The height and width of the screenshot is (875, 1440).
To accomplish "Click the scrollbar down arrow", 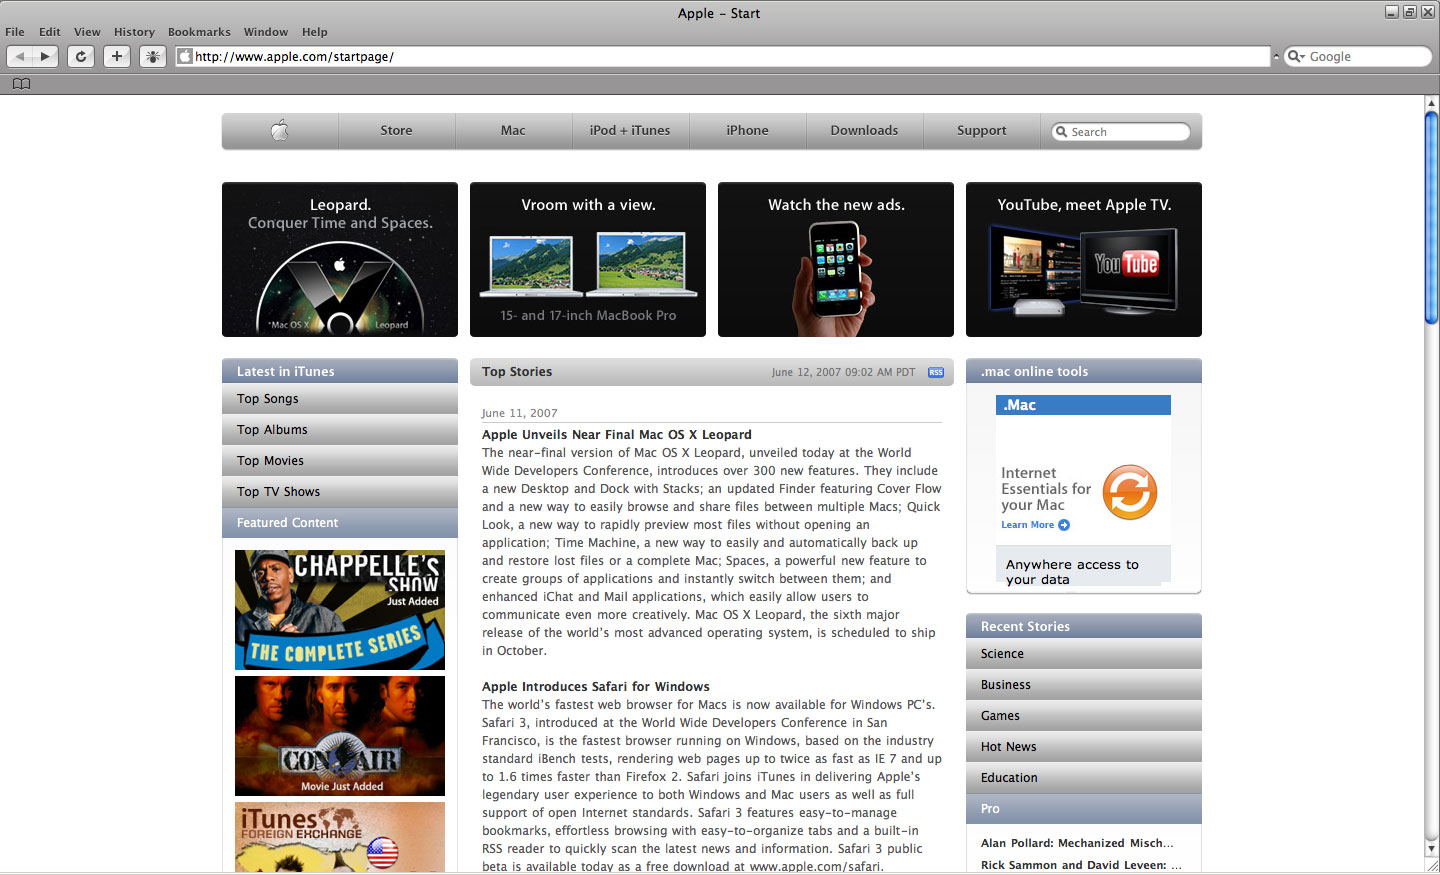I will pyautogui.click(x=1432, y=848).
